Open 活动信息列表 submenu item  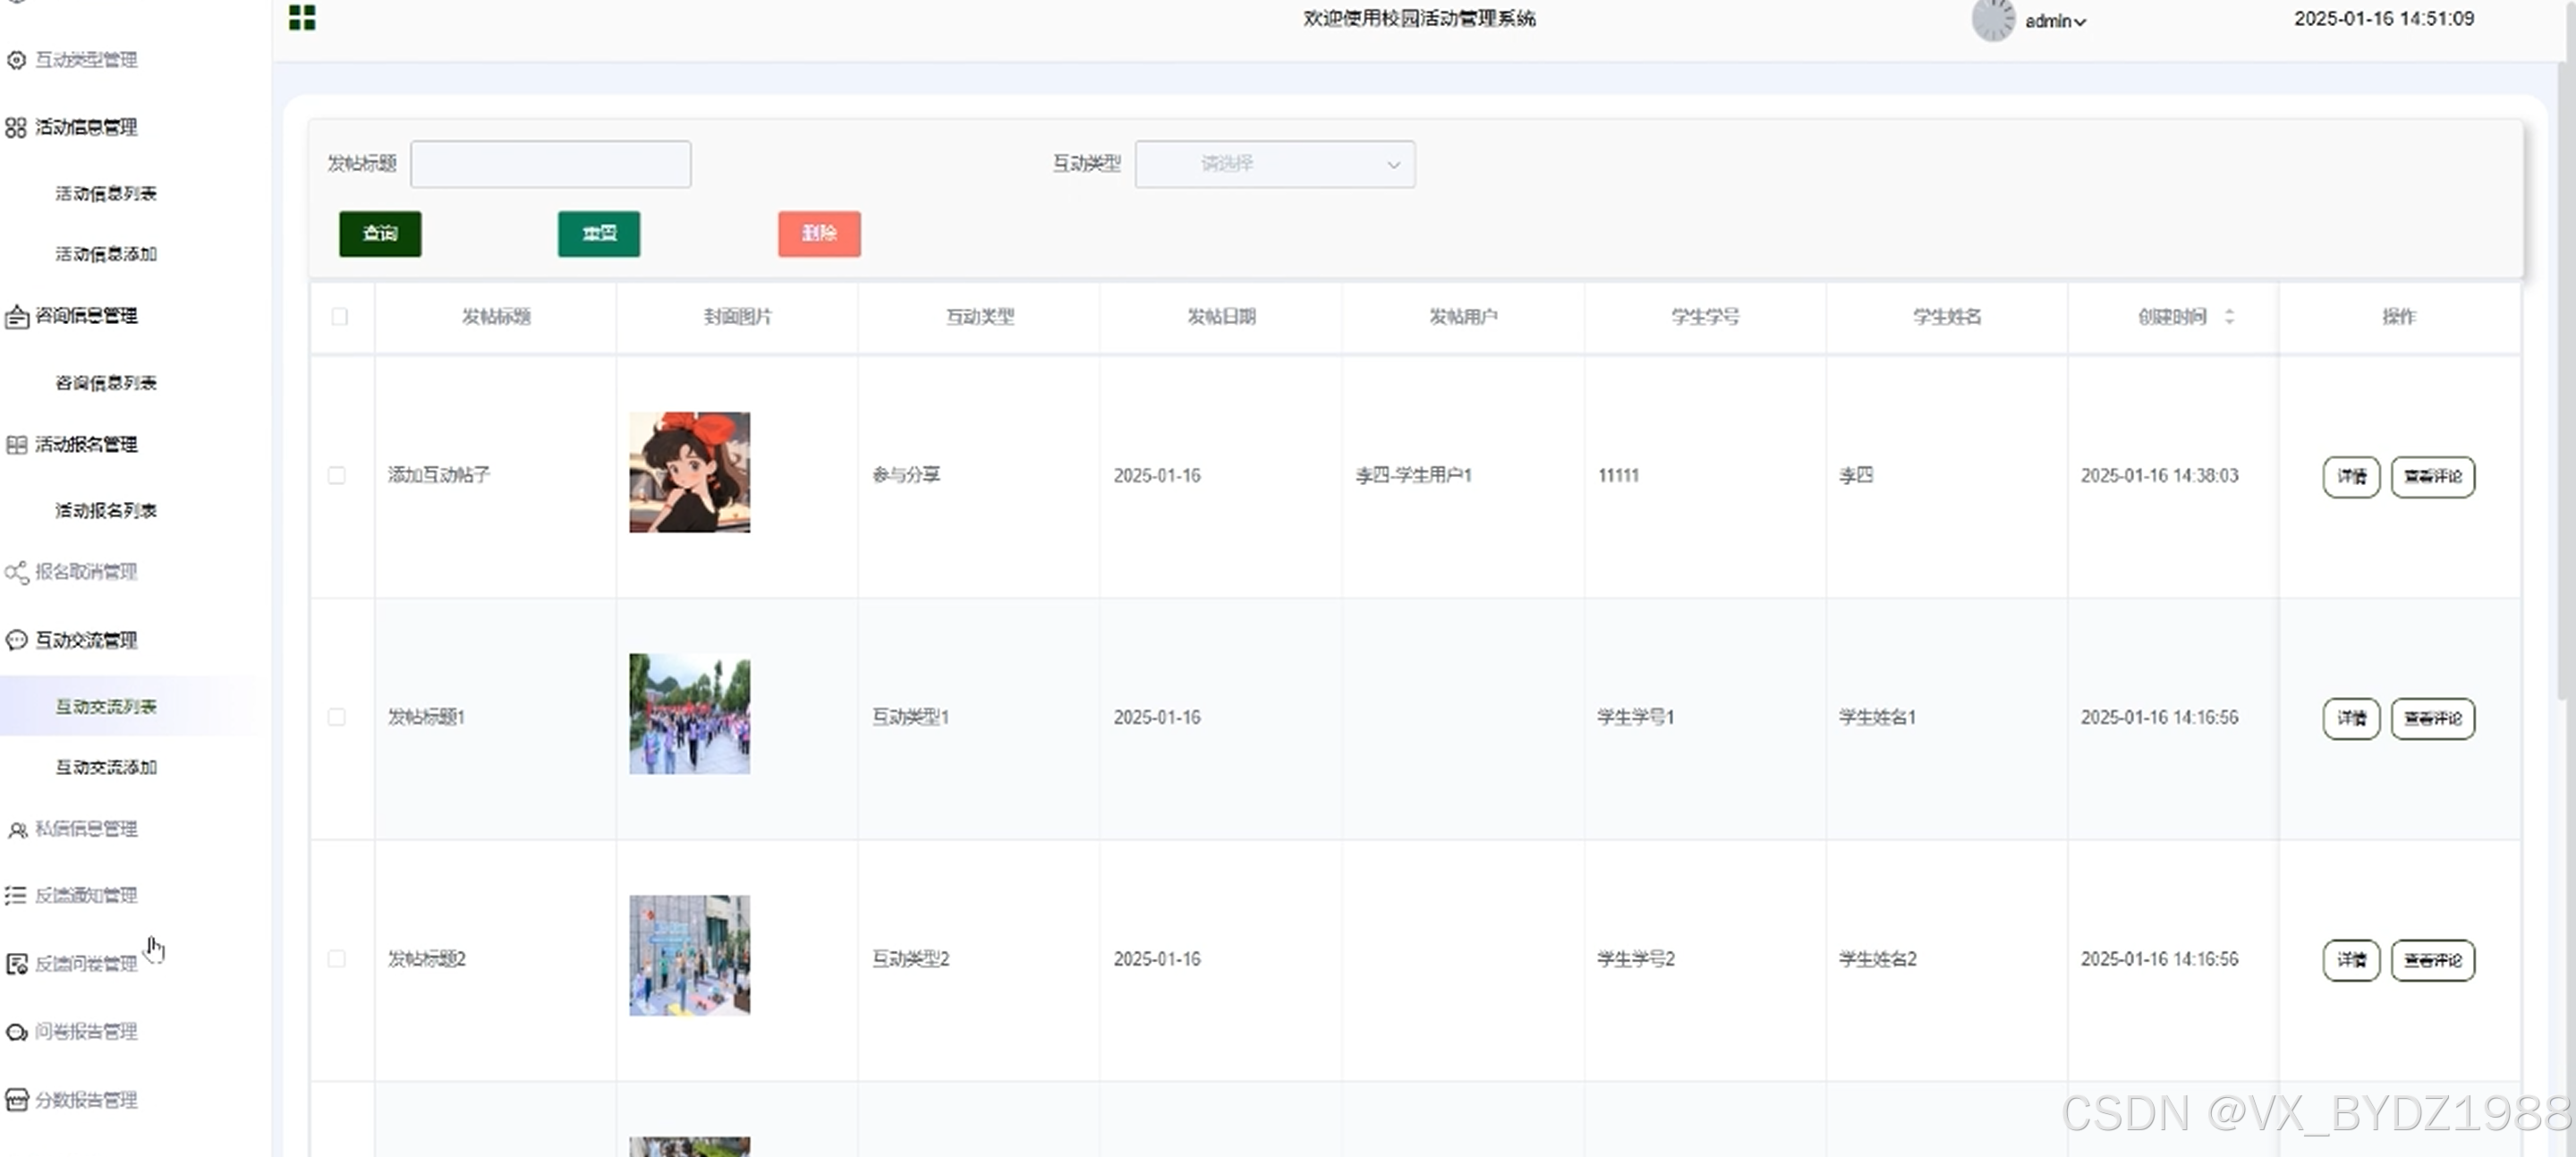pos(106,194)
